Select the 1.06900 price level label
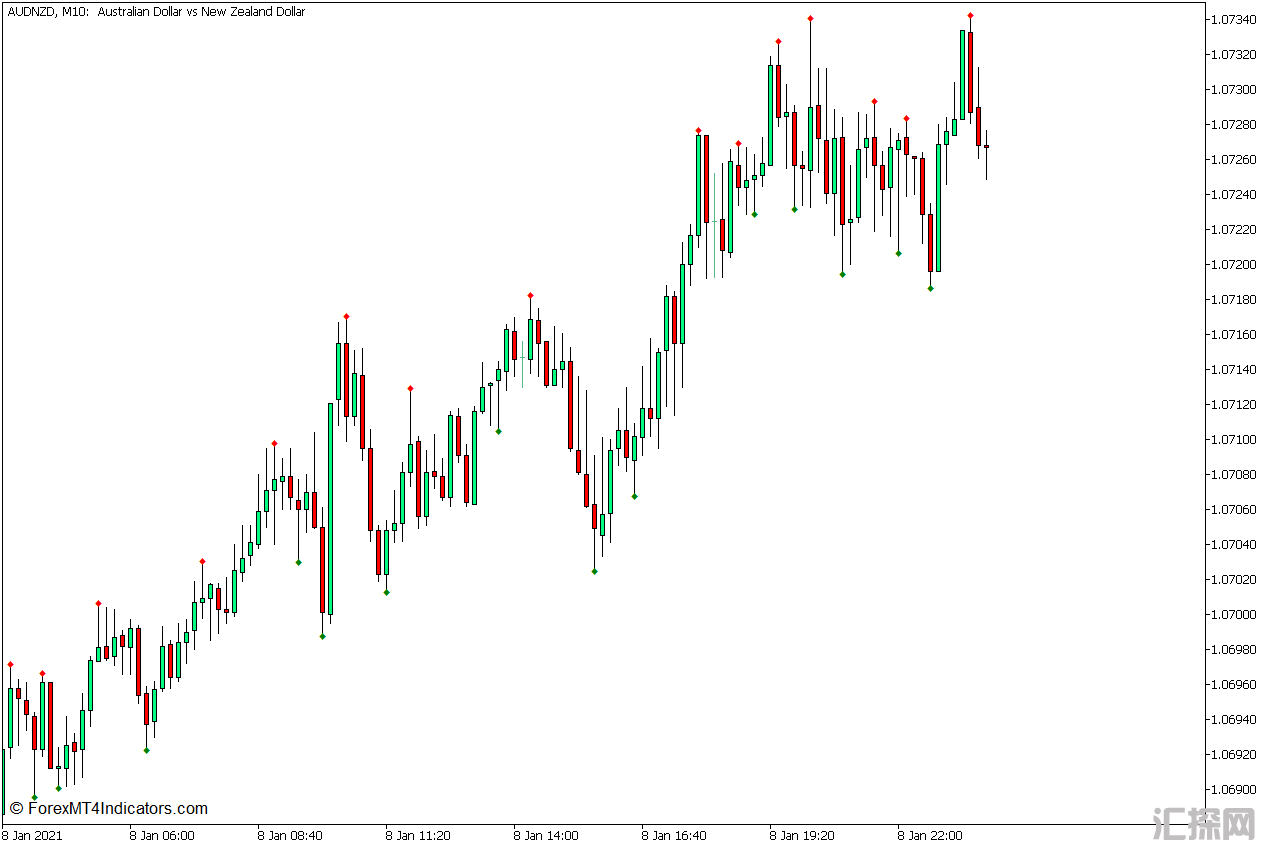1275x848 pixels. click(x=1232, y=789)
